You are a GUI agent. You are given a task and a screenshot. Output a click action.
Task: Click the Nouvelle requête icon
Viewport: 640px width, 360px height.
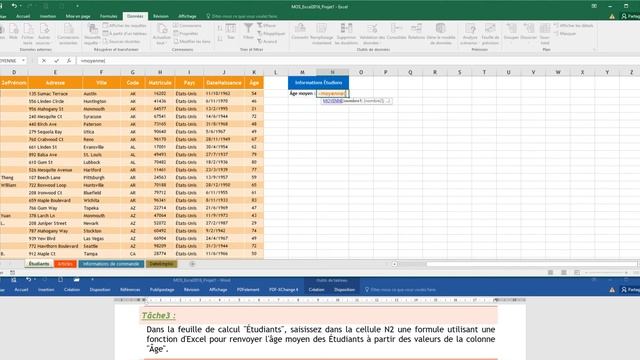click(x=92, y=29)
